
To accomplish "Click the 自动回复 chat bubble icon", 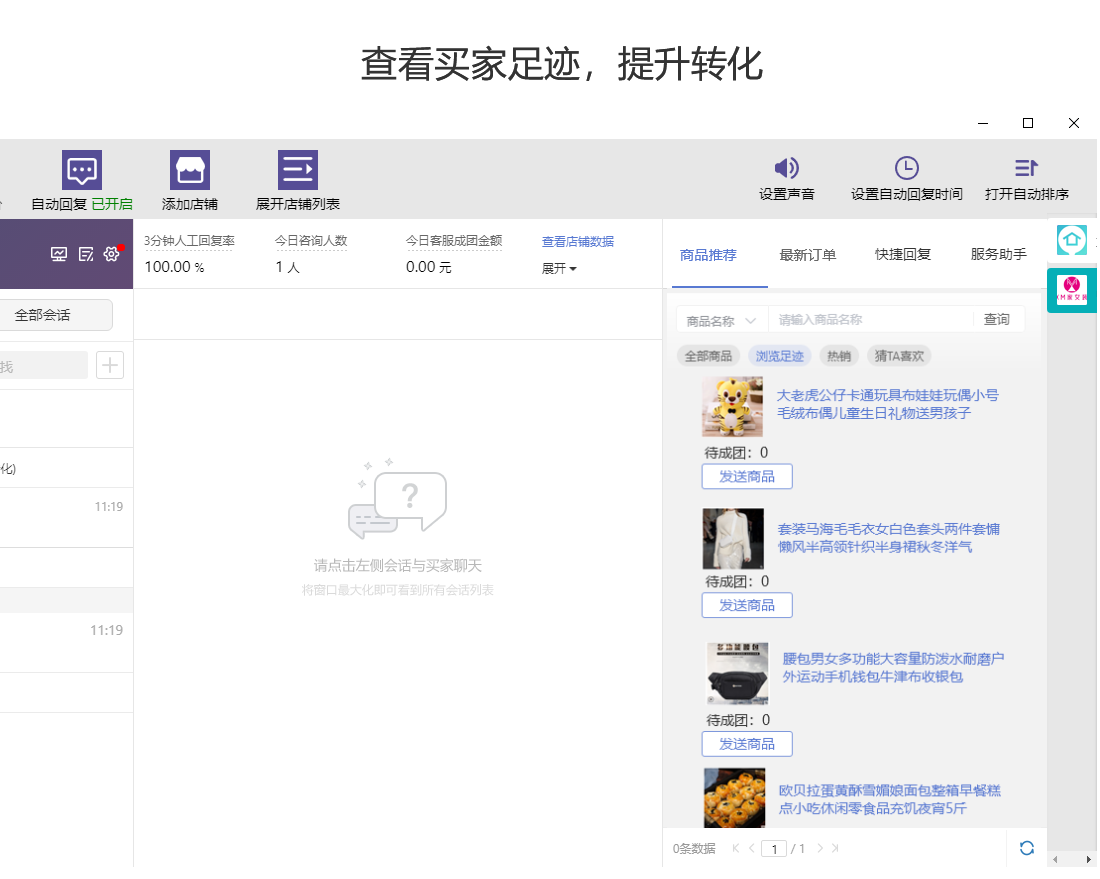I will [81, 171].
